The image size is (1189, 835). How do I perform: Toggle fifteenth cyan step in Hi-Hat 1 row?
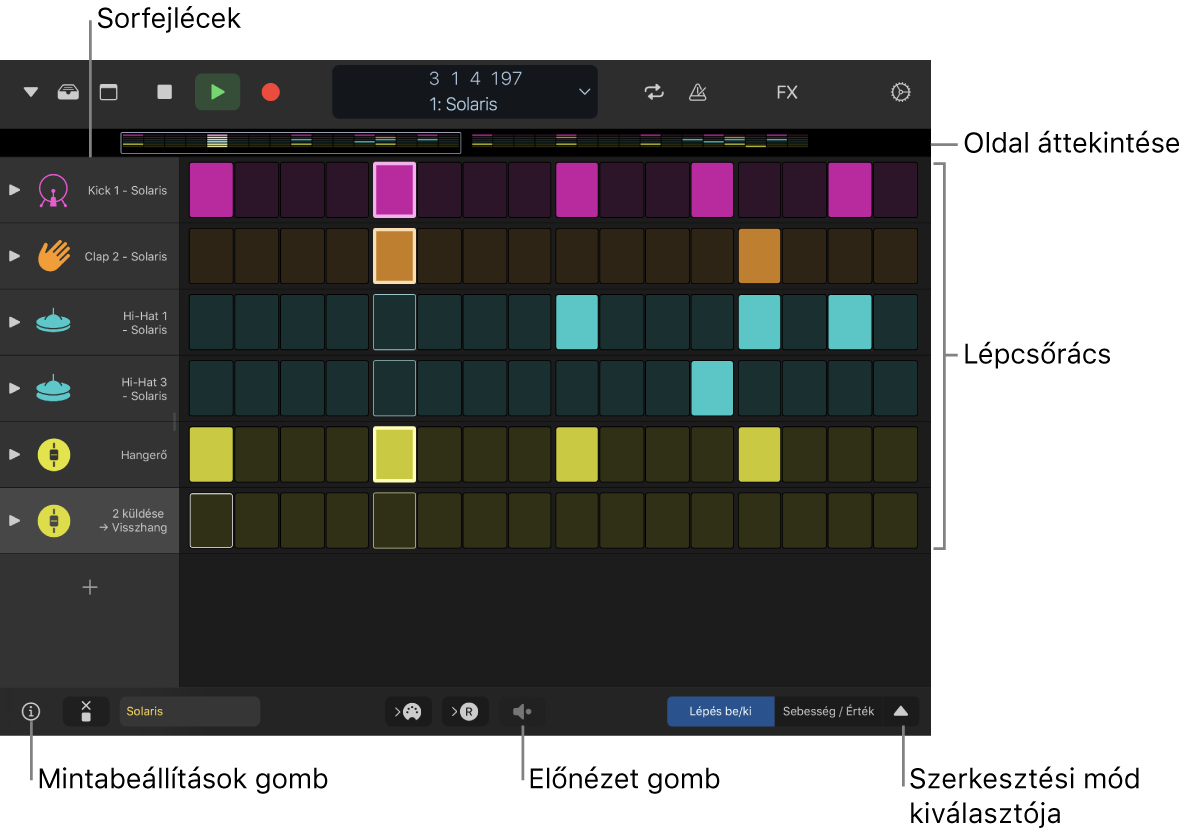[849, 322]
